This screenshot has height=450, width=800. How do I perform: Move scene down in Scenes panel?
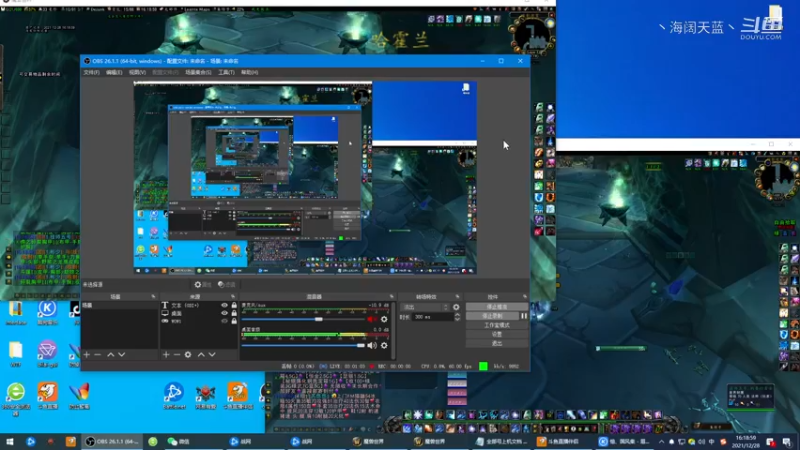tap(121, 355)
